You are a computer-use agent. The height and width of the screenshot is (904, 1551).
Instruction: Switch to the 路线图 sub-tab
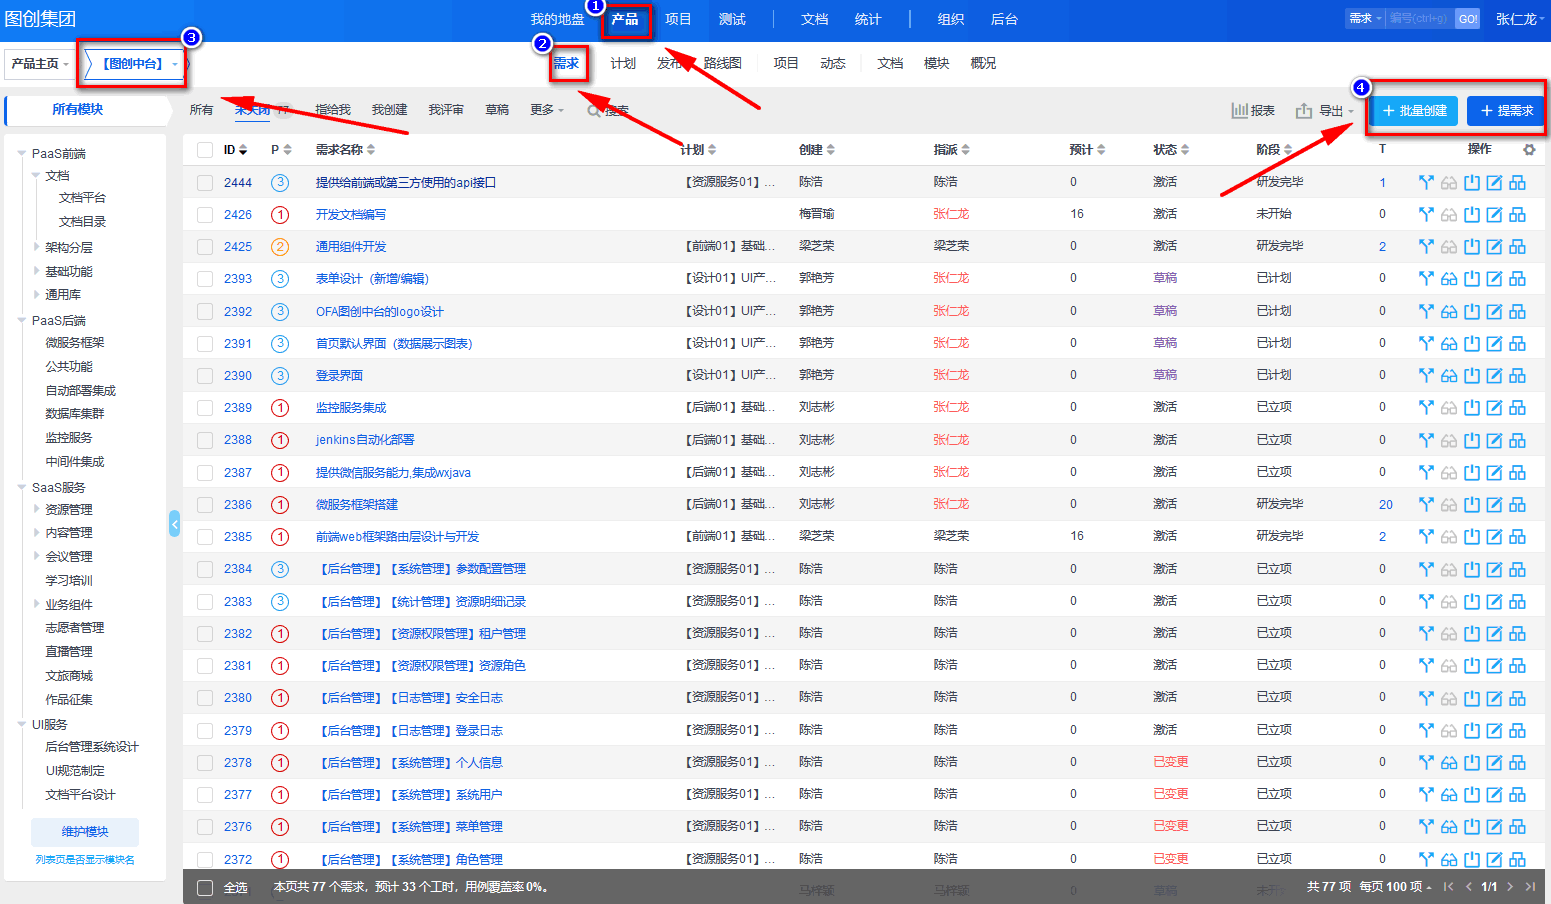pos(722,63)
